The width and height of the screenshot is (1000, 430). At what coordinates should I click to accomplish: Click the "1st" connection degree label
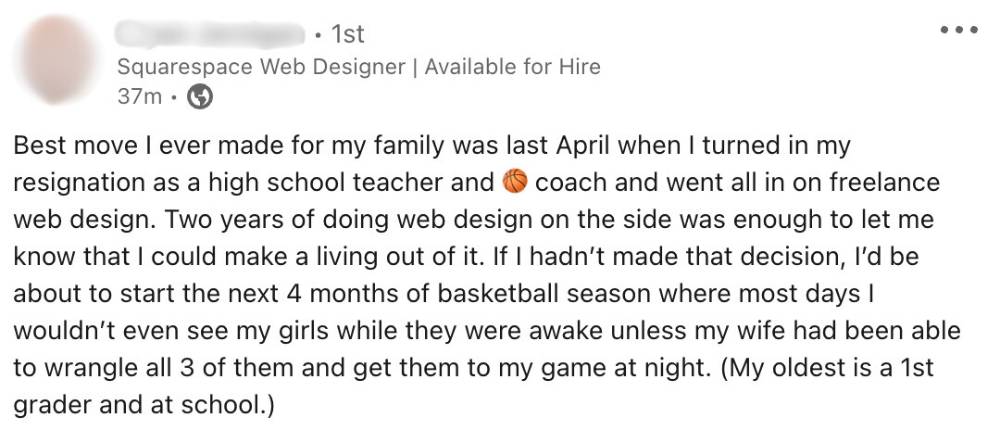(x=347, y=35)
